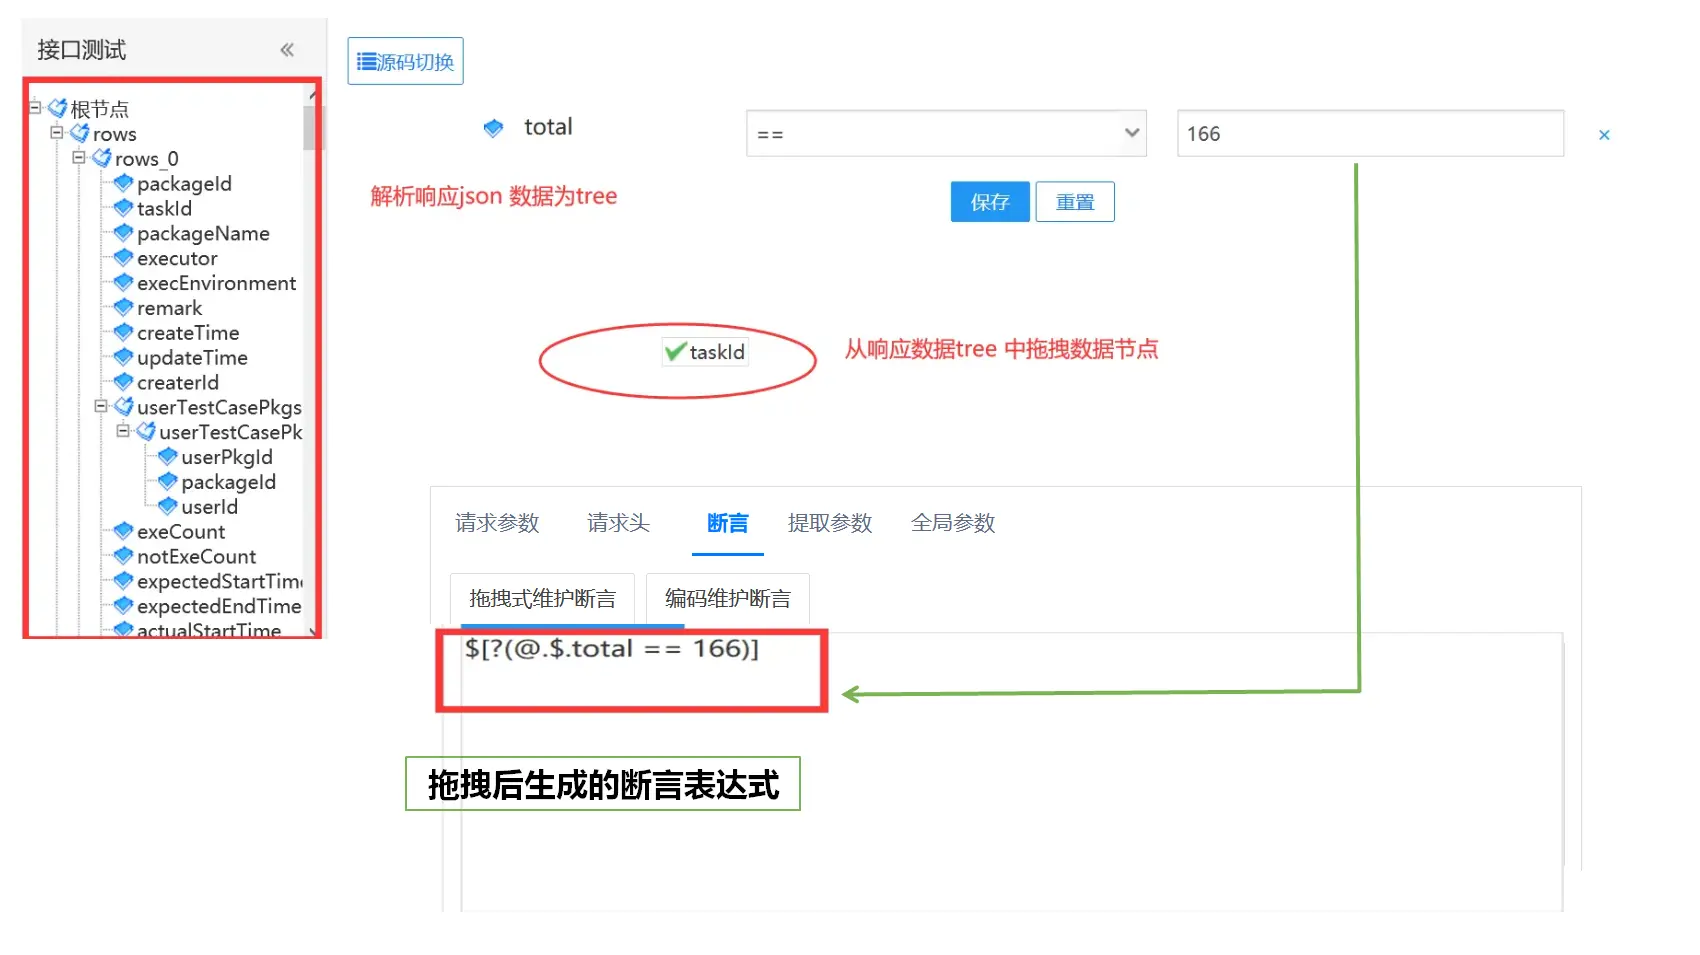The height and width of the screenshot is (955, 1700).
Task: Click the node icon next to exeCount
Action: (x=124, y=531)
